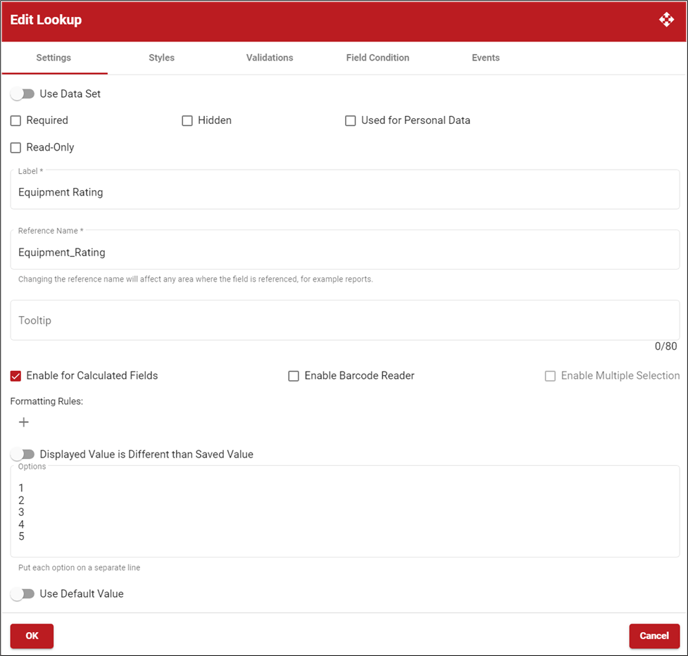
Task: Uncheck Enable for Calculated Fields
Action: pos(16,376)
